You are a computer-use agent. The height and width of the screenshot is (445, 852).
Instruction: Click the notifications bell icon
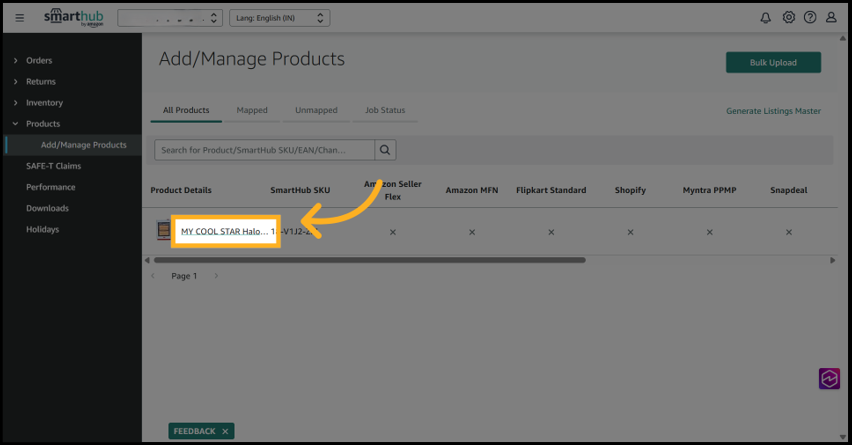766,18
